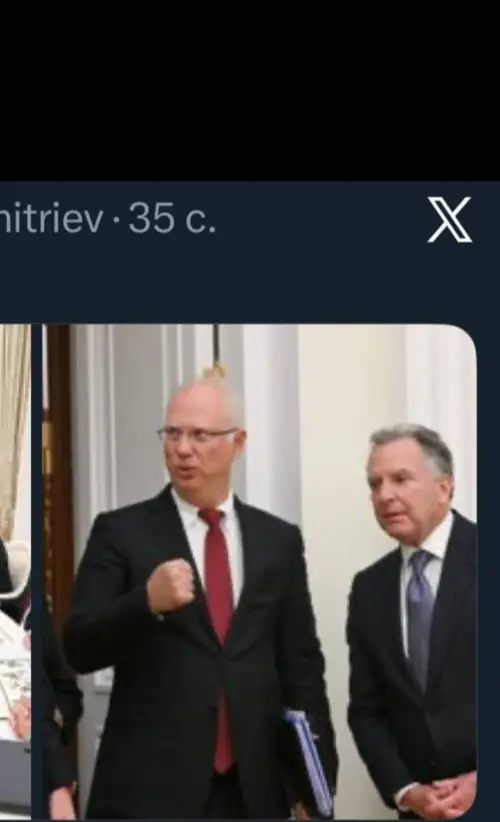
Task: Click the dark gap between the photos
Action: click(x=36, y=571)
